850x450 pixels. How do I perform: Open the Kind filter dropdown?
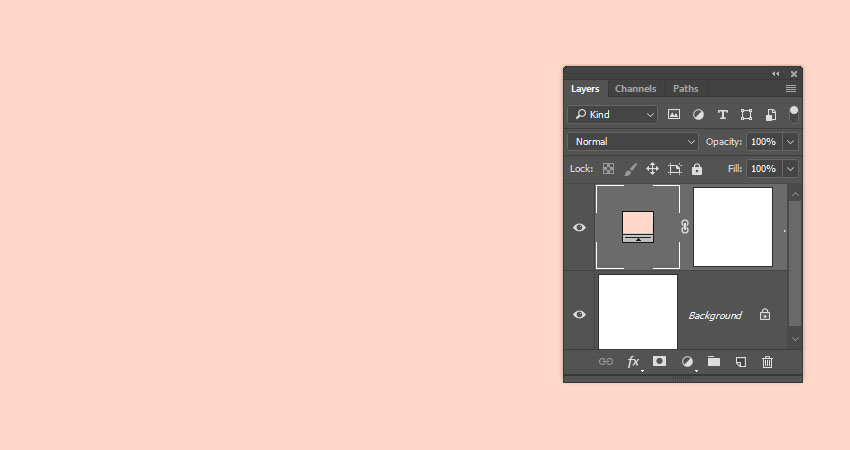coord(613,114)
